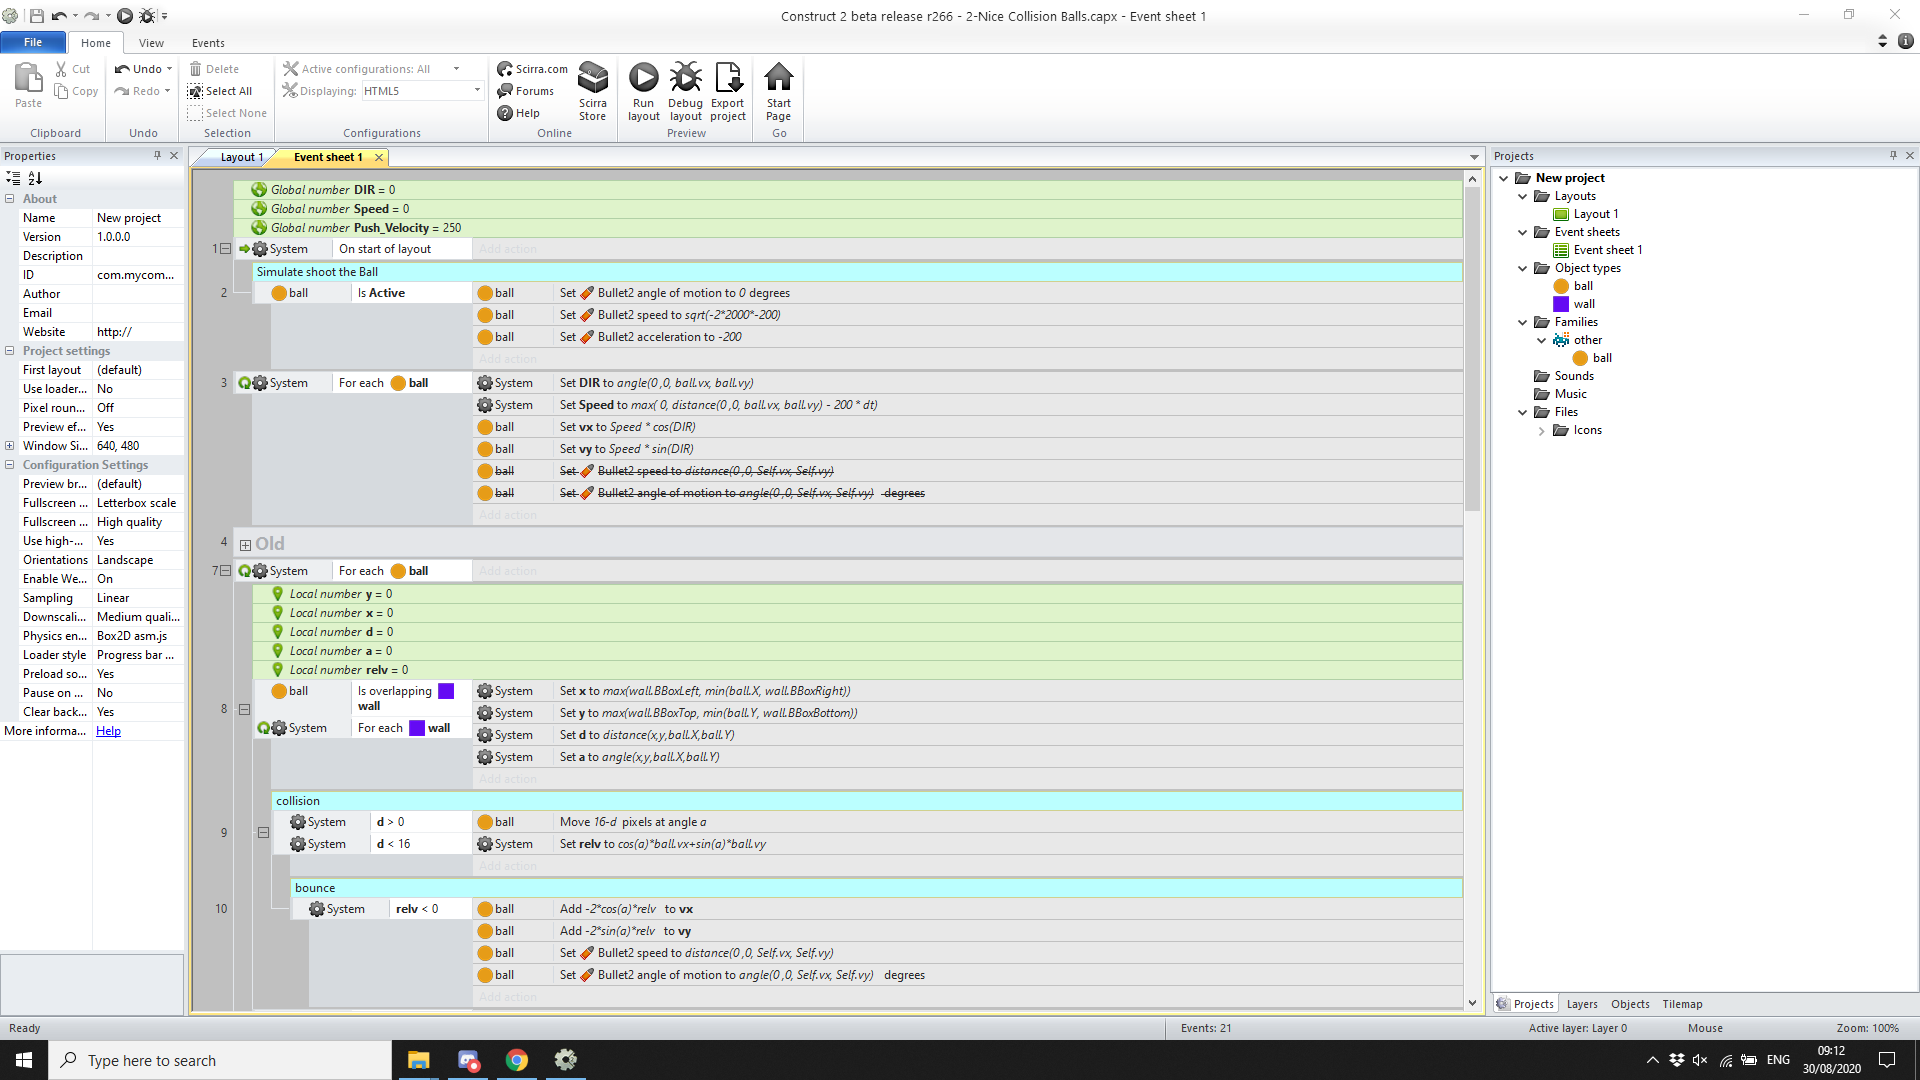Click the Redo button
The image size is (1920, 1080).
tap(137, 91)
